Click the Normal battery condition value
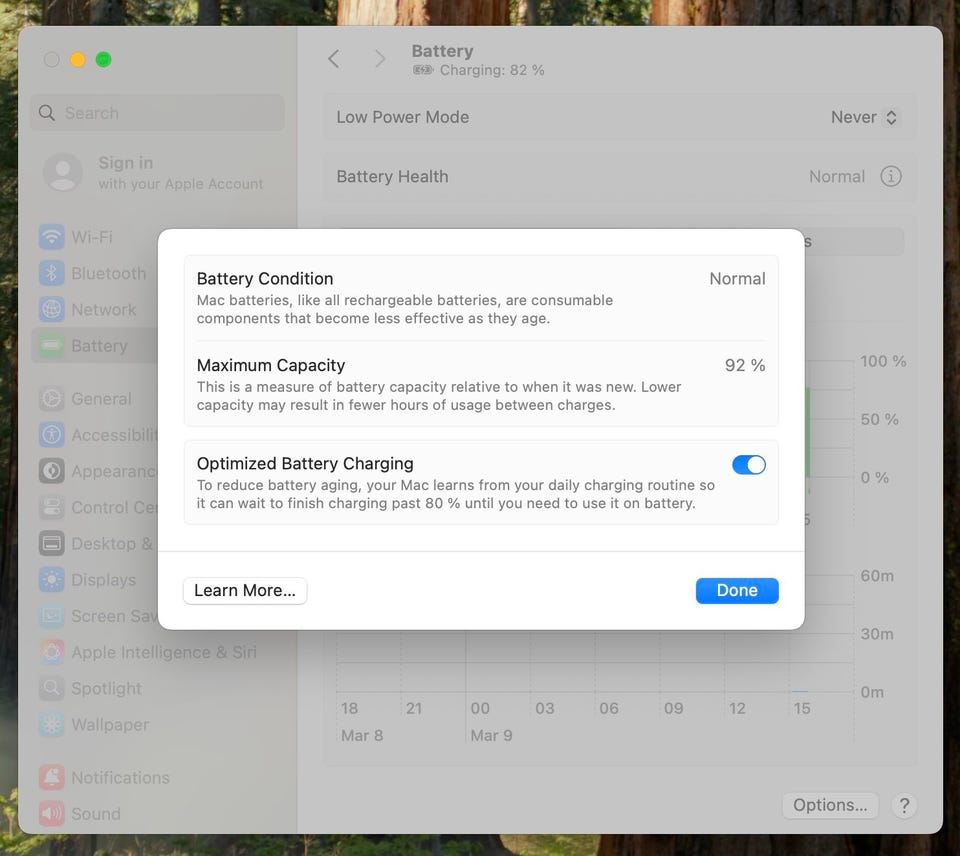960x856 pixels. pos(737,279)
